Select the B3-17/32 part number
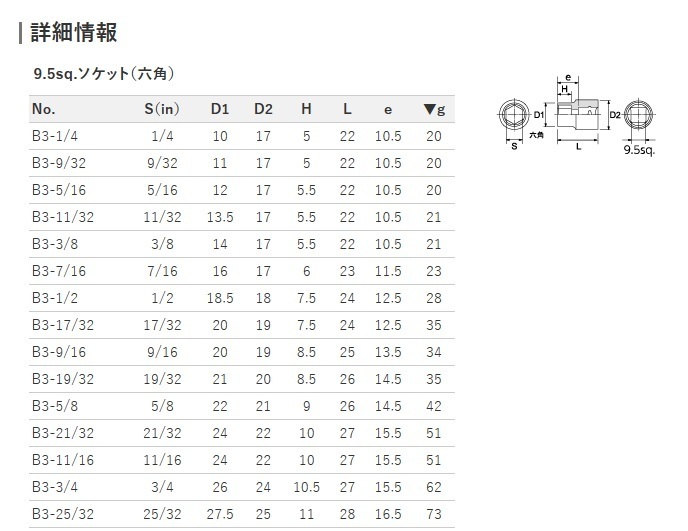688x531 pixels. 63,325
